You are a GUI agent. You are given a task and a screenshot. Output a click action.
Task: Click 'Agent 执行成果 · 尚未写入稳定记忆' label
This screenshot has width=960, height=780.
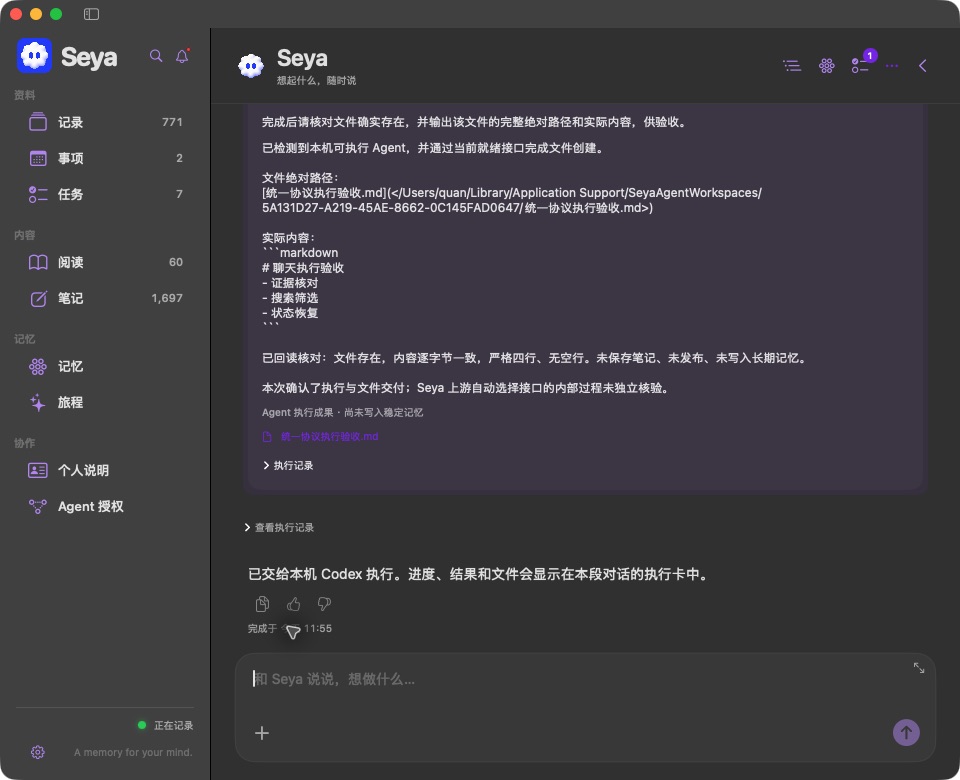click(342, 412)
